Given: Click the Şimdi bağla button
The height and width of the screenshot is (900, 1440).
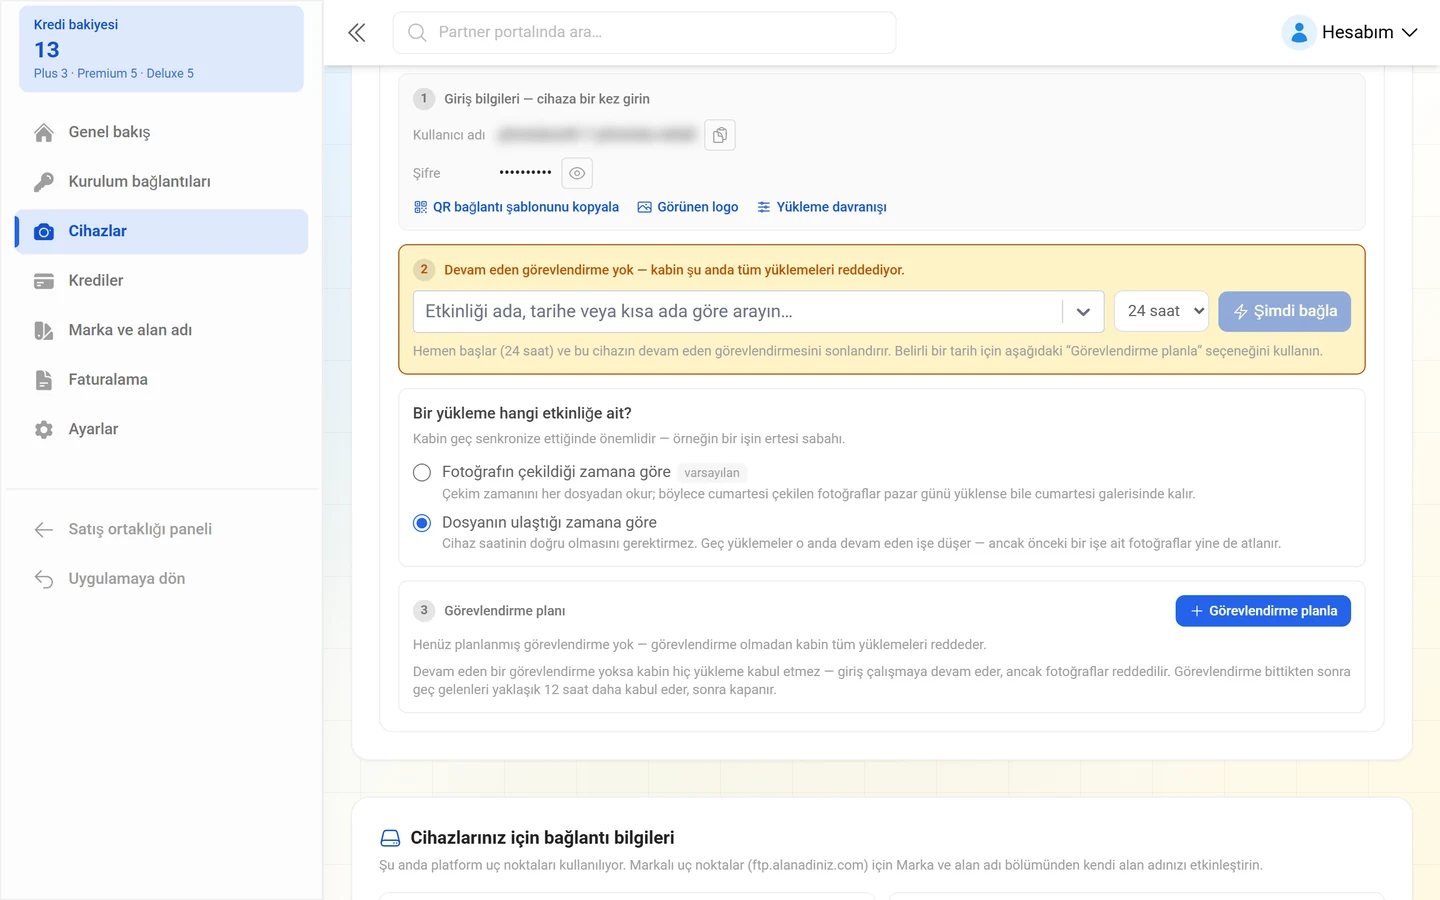Looking at the screenshot, I should [x=1284, y=312].
